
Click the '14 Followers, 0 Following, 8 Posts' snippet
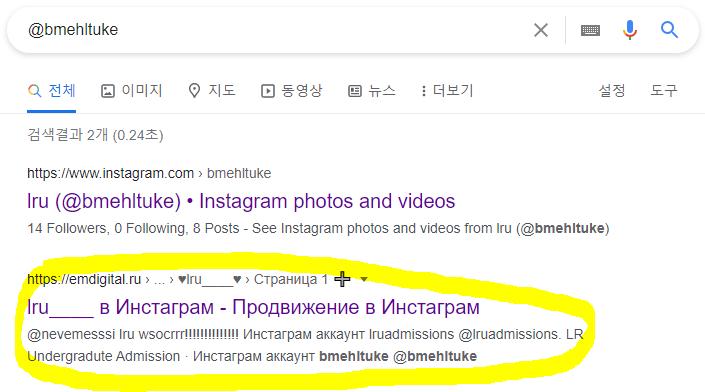point(133,228)
